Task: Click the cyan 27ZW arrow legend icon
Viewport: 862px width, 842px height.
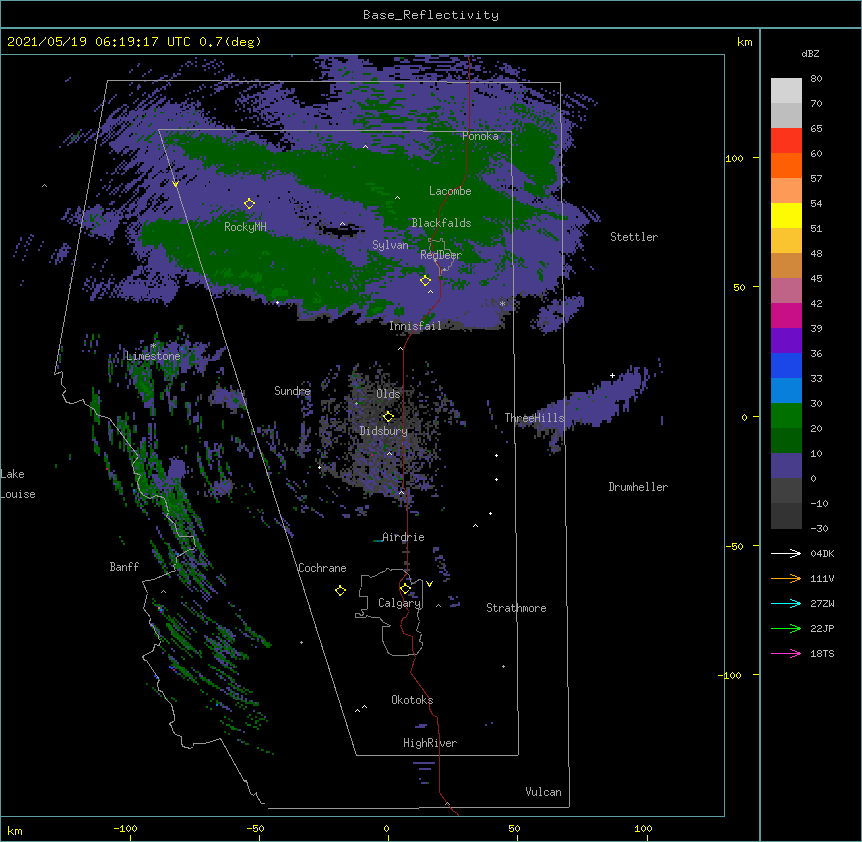Action: tap(786, 603)
